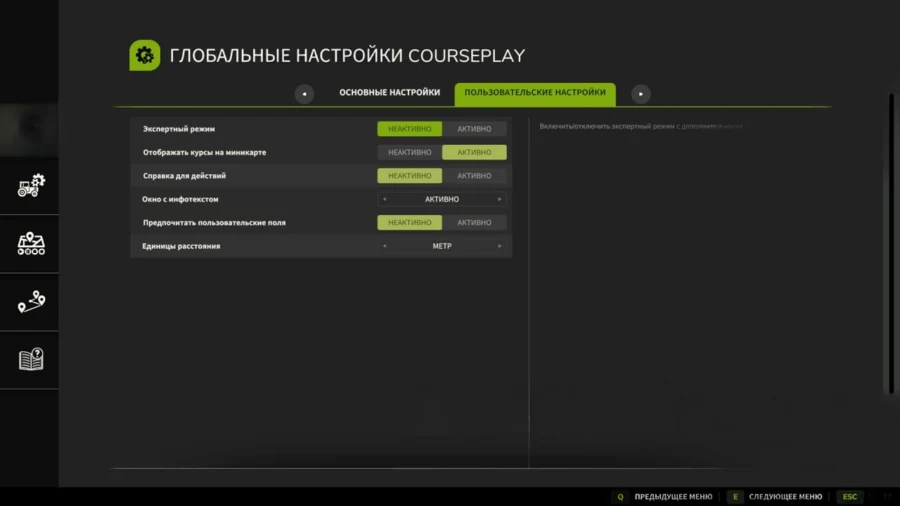Enable Справка для действий with Активно
The image size is (900, 506).
pyautogui.click(x=474, y=176)
